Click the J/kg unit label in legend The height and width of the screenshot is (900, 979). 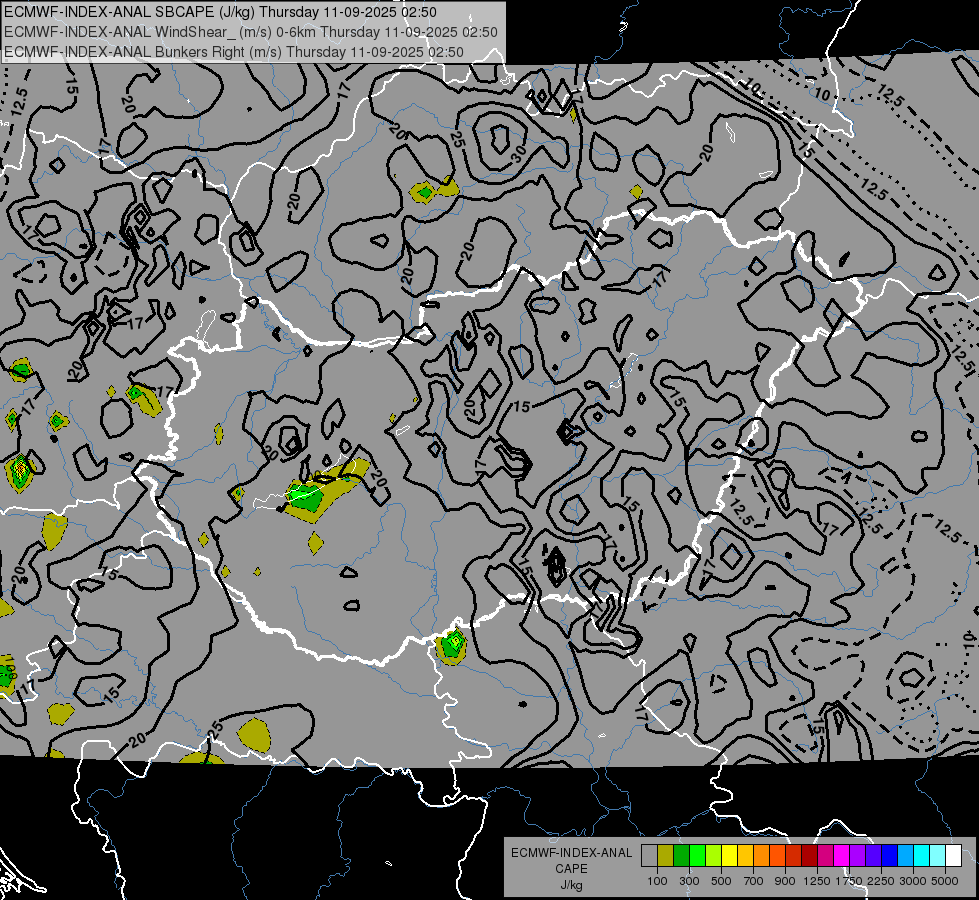(571, 885)
